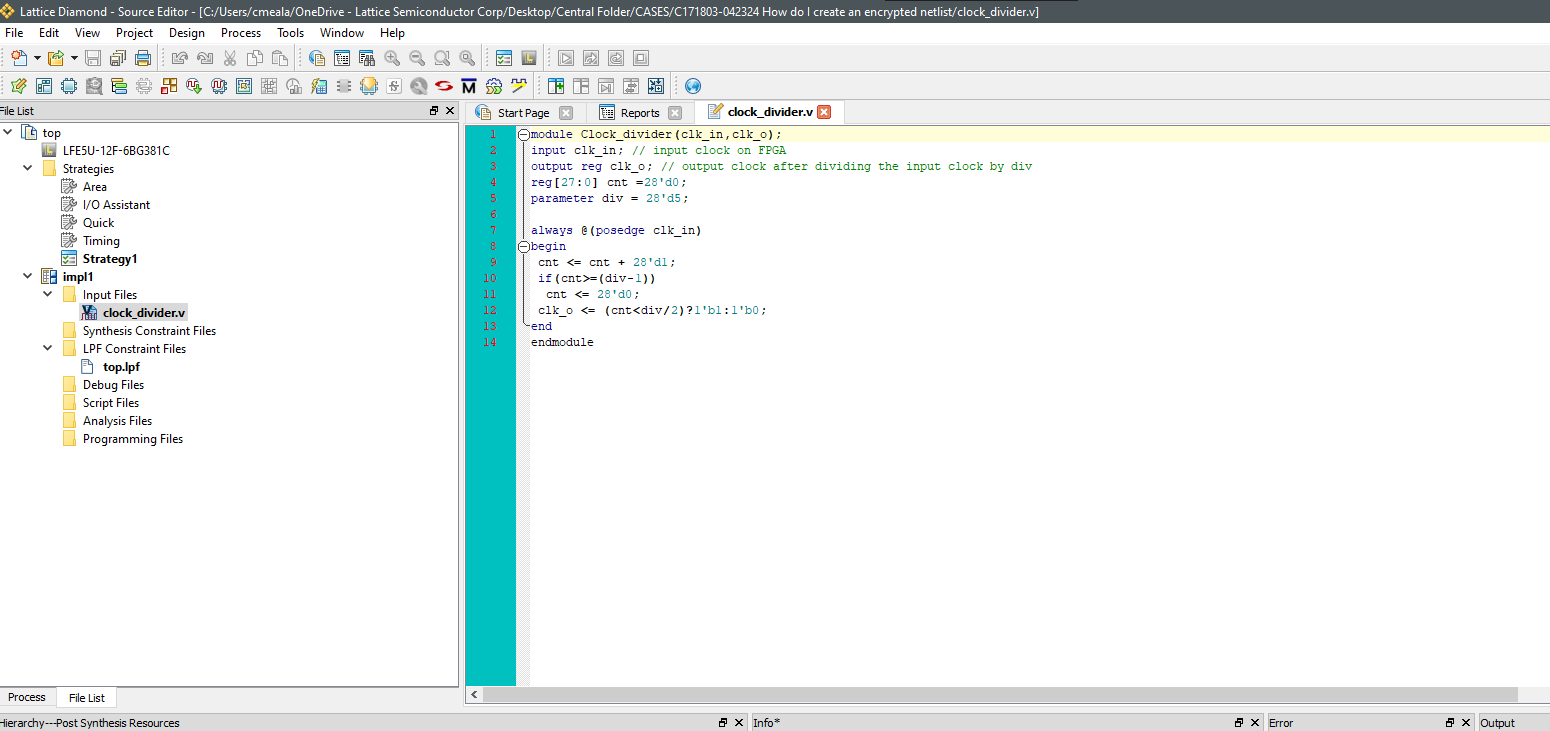Switch to the Process tab at bottom
1550x731 pixels.
[27, 698]
